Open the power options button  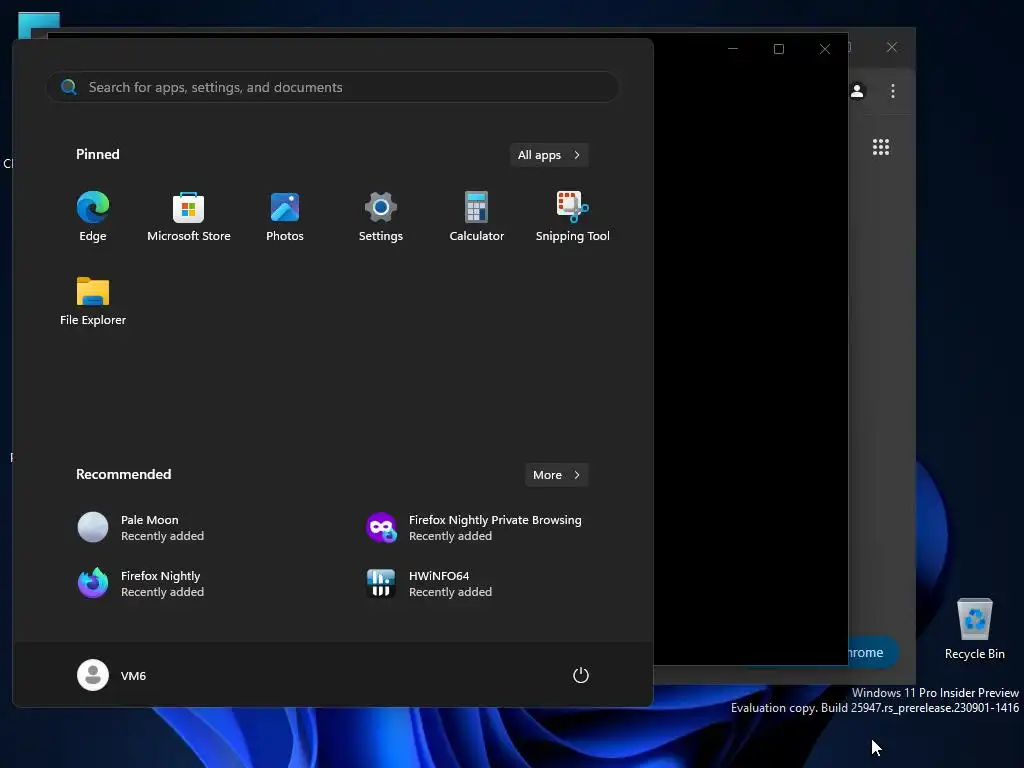pos(581,675)
